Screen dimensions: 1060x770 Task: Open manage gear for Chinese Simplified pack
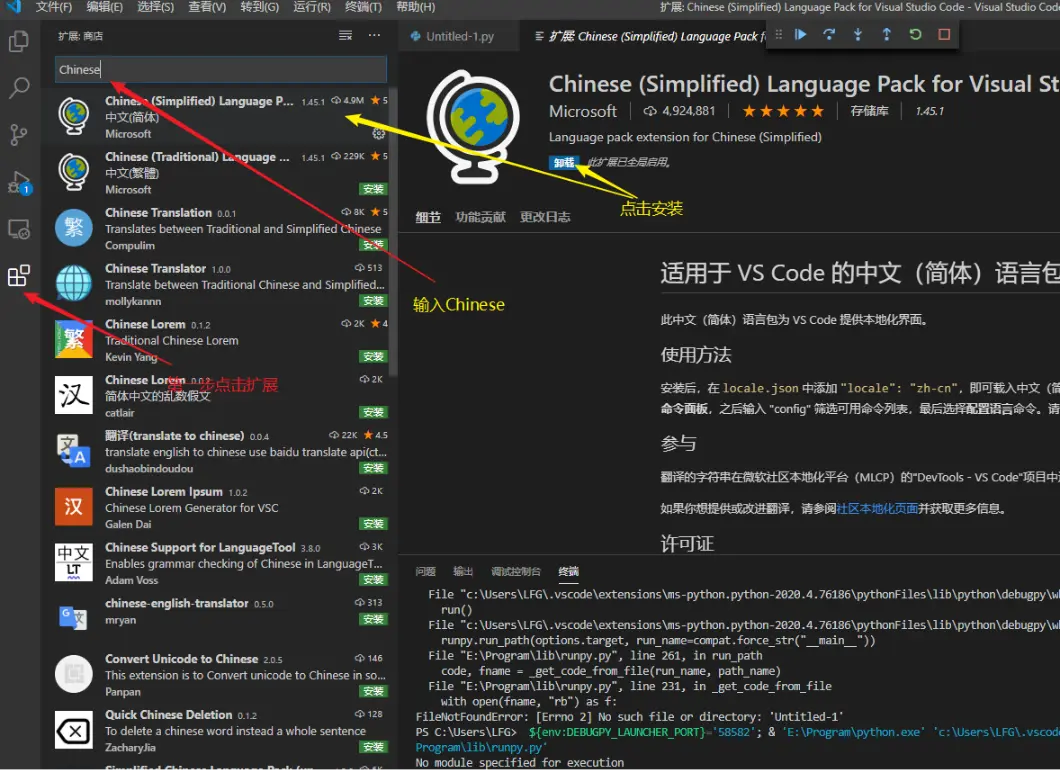coord(379,134)
